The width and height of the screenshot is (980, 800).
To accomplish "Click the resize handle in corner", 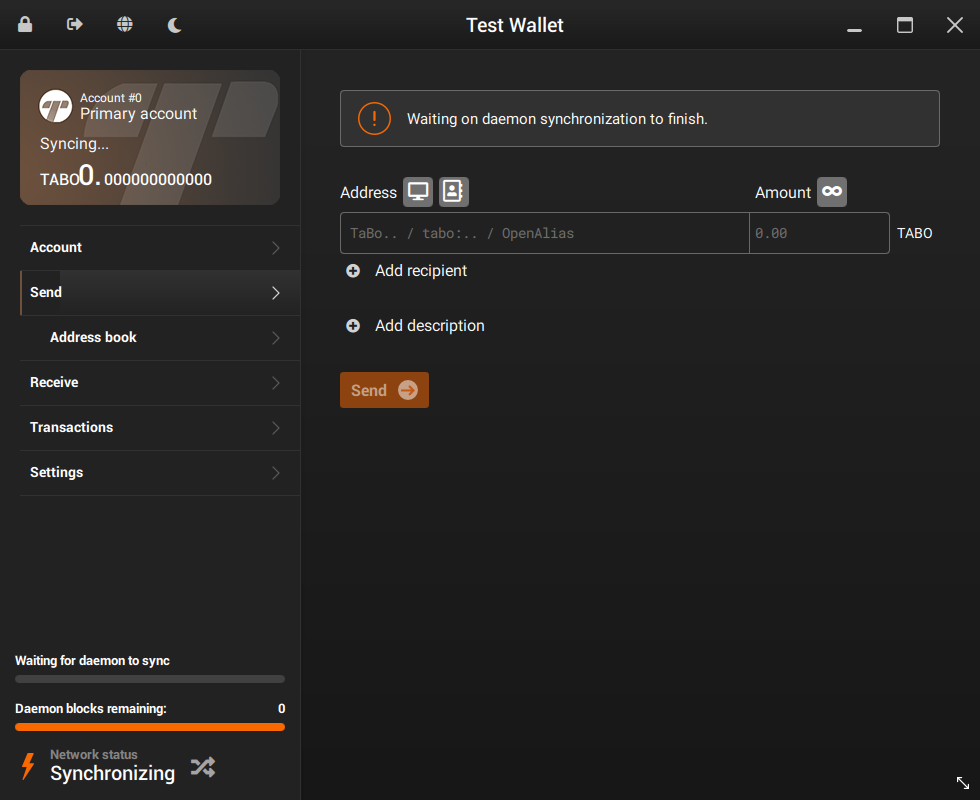I will (962, 782).
